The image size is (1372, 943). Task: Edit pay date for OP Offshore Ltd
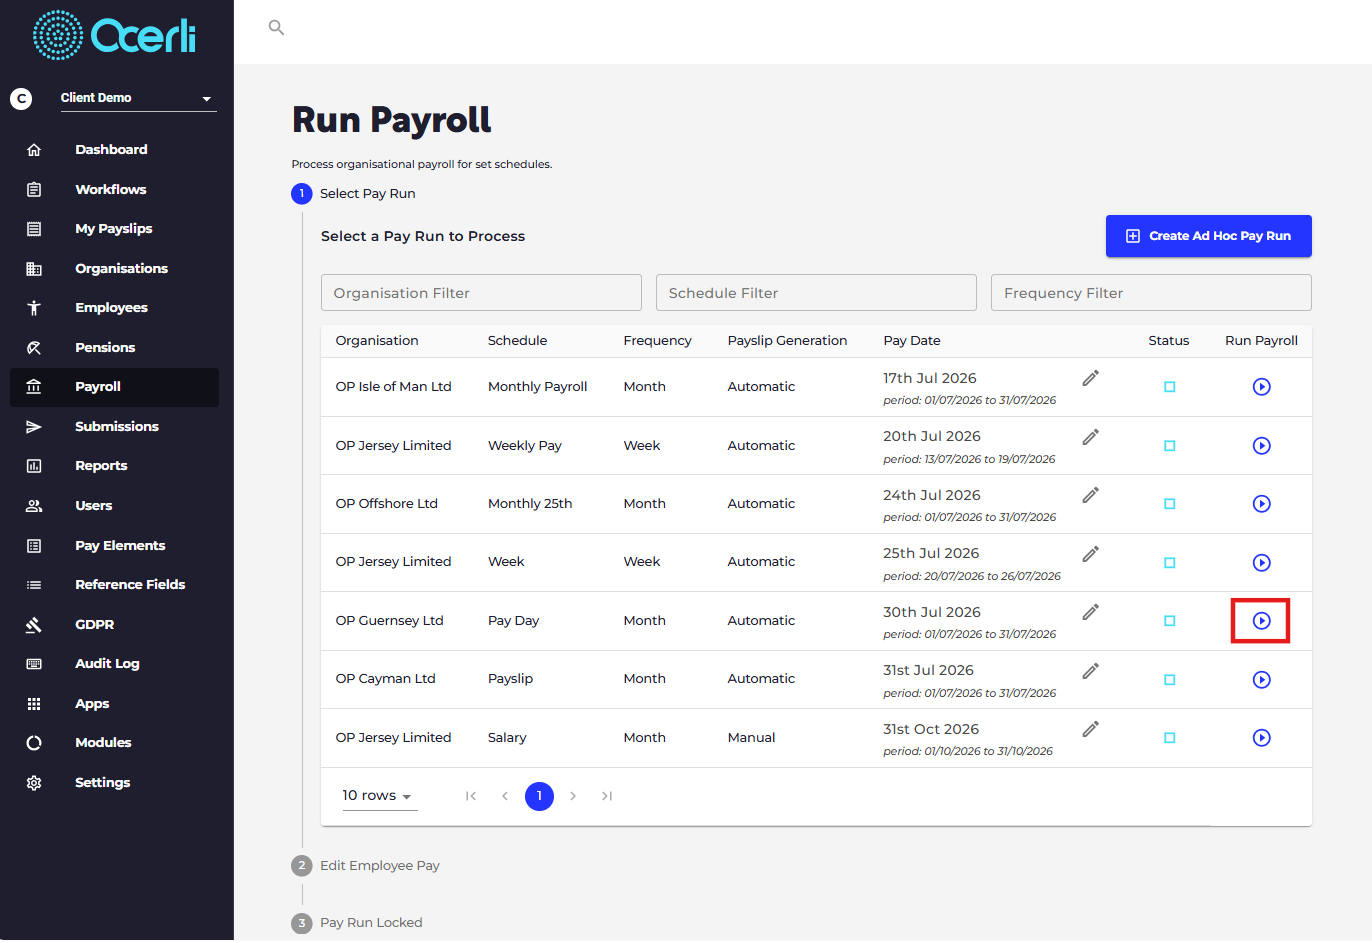coord(1091,495)
